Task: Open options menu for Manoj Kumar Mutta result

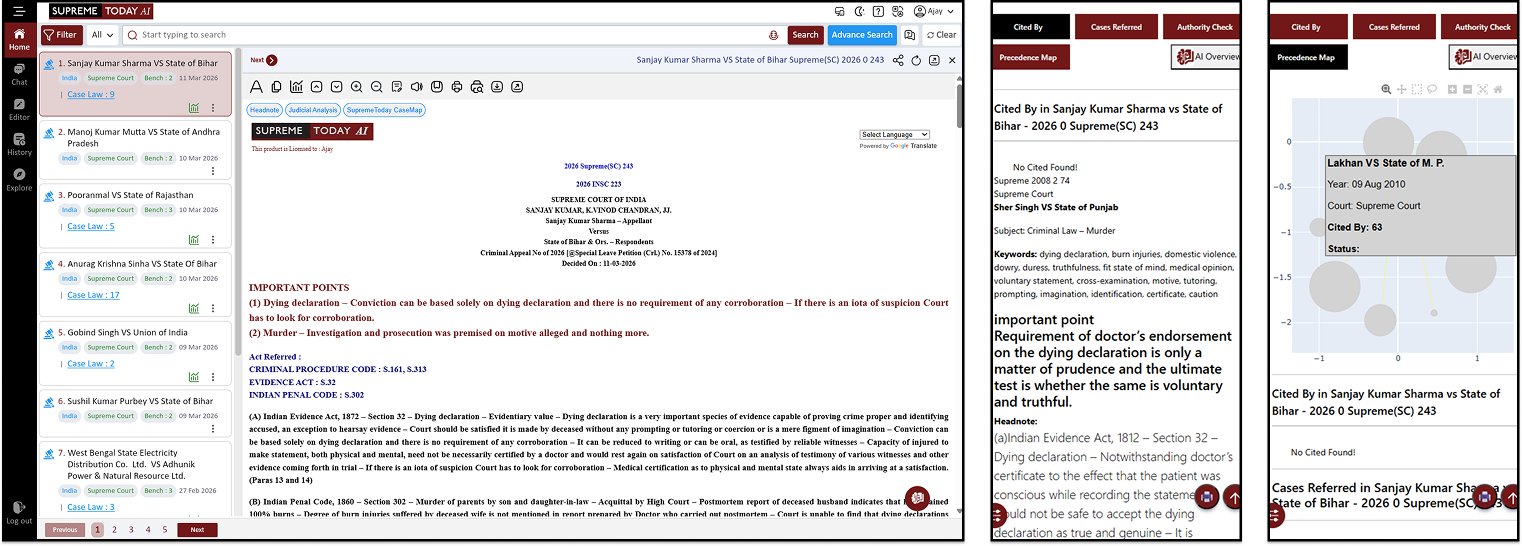Action: tap(213, 171)
